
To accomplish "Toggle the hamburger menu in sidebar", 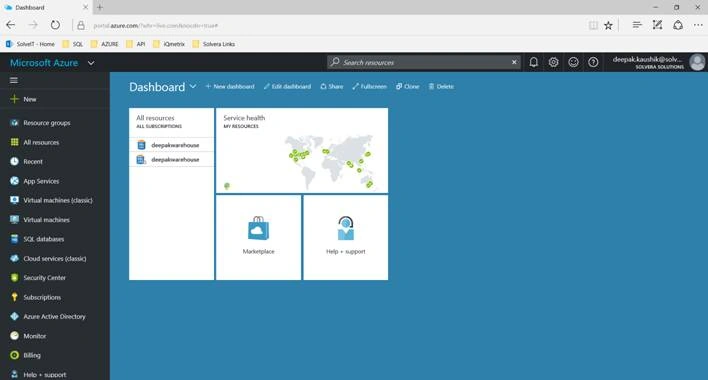I will click(x=14, y=80).
